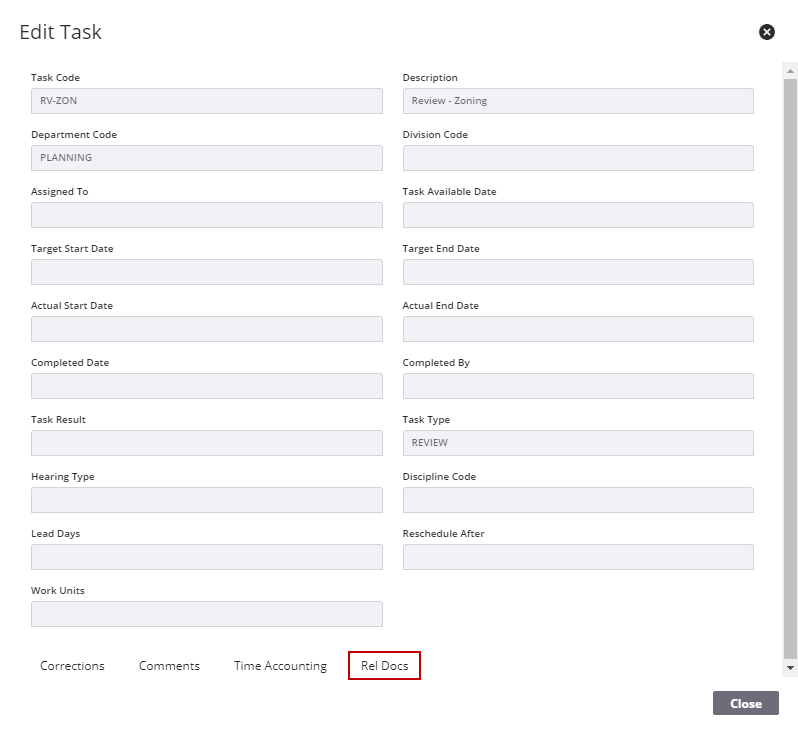Focus the Target Start Date field
The height and width of the screenshot is (736, 798).
pos(206,272)
